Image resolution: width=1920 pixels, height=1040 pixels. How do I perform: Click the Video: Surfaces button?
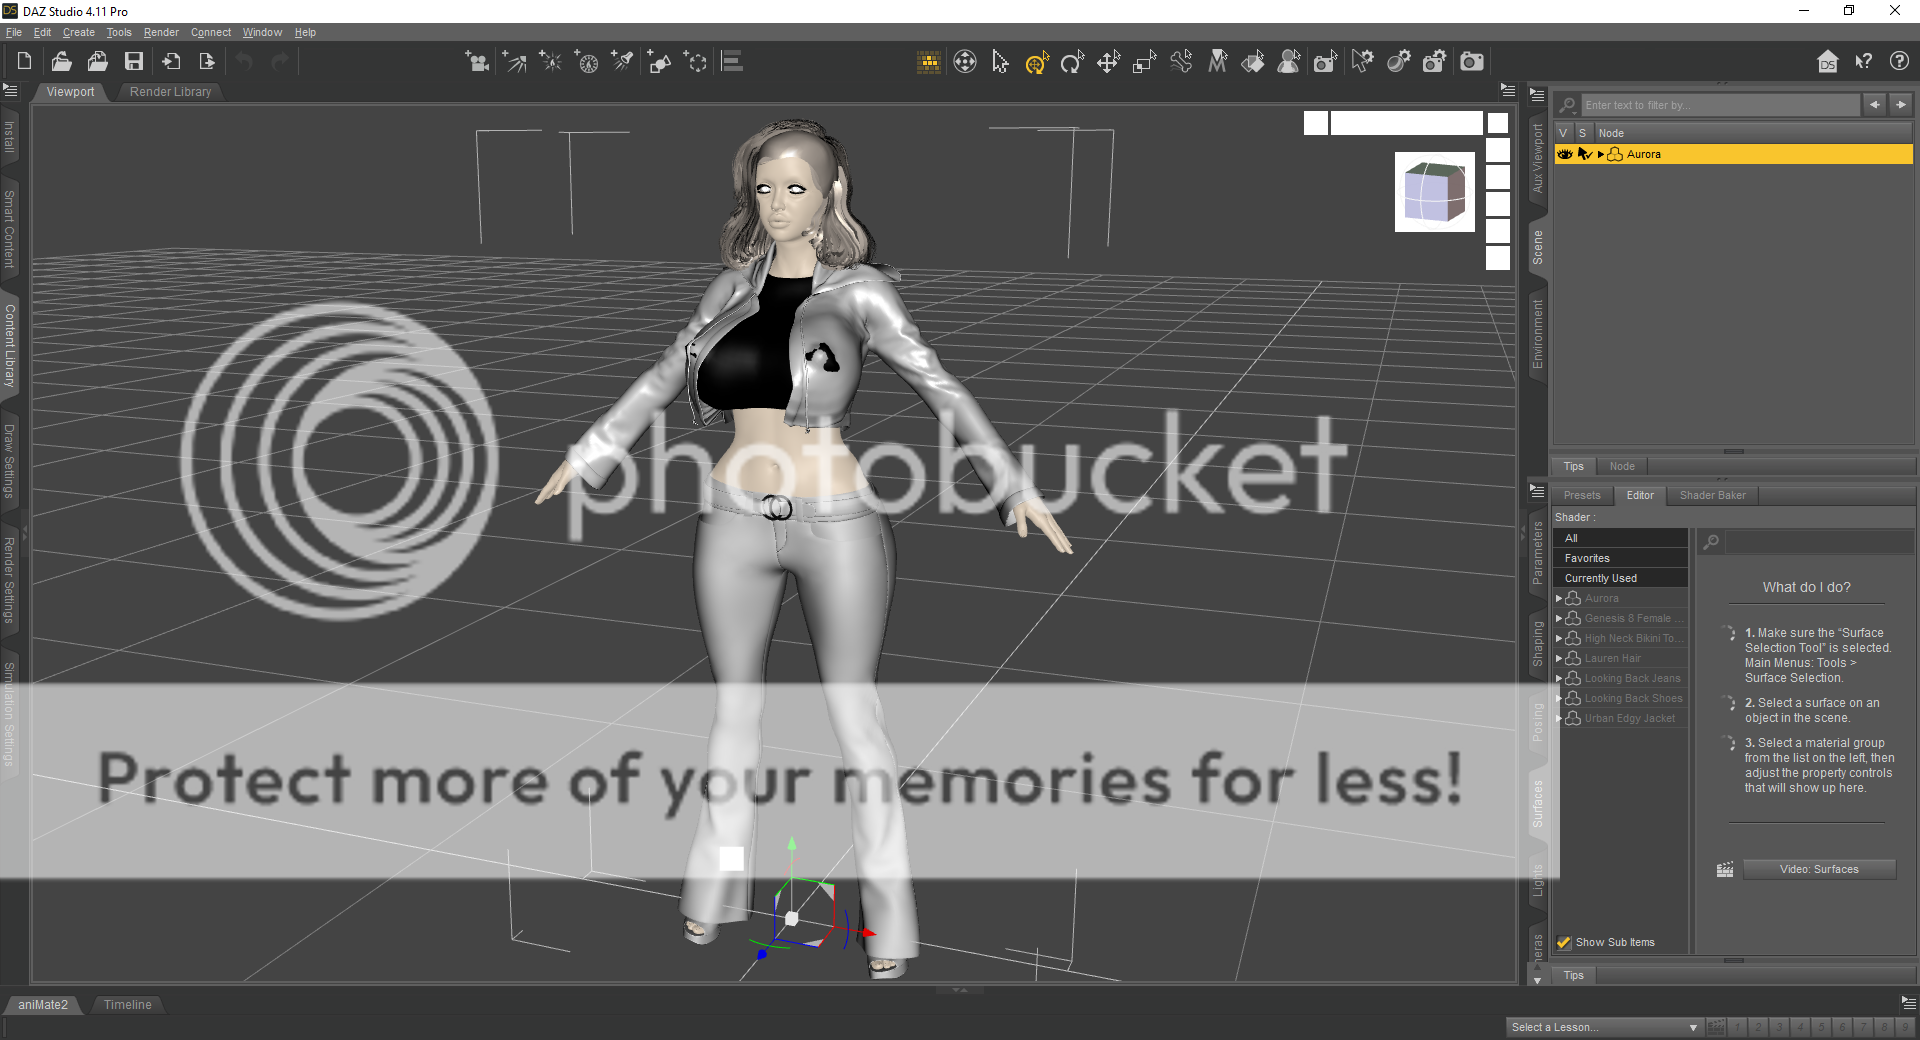tap(1818, 869)
